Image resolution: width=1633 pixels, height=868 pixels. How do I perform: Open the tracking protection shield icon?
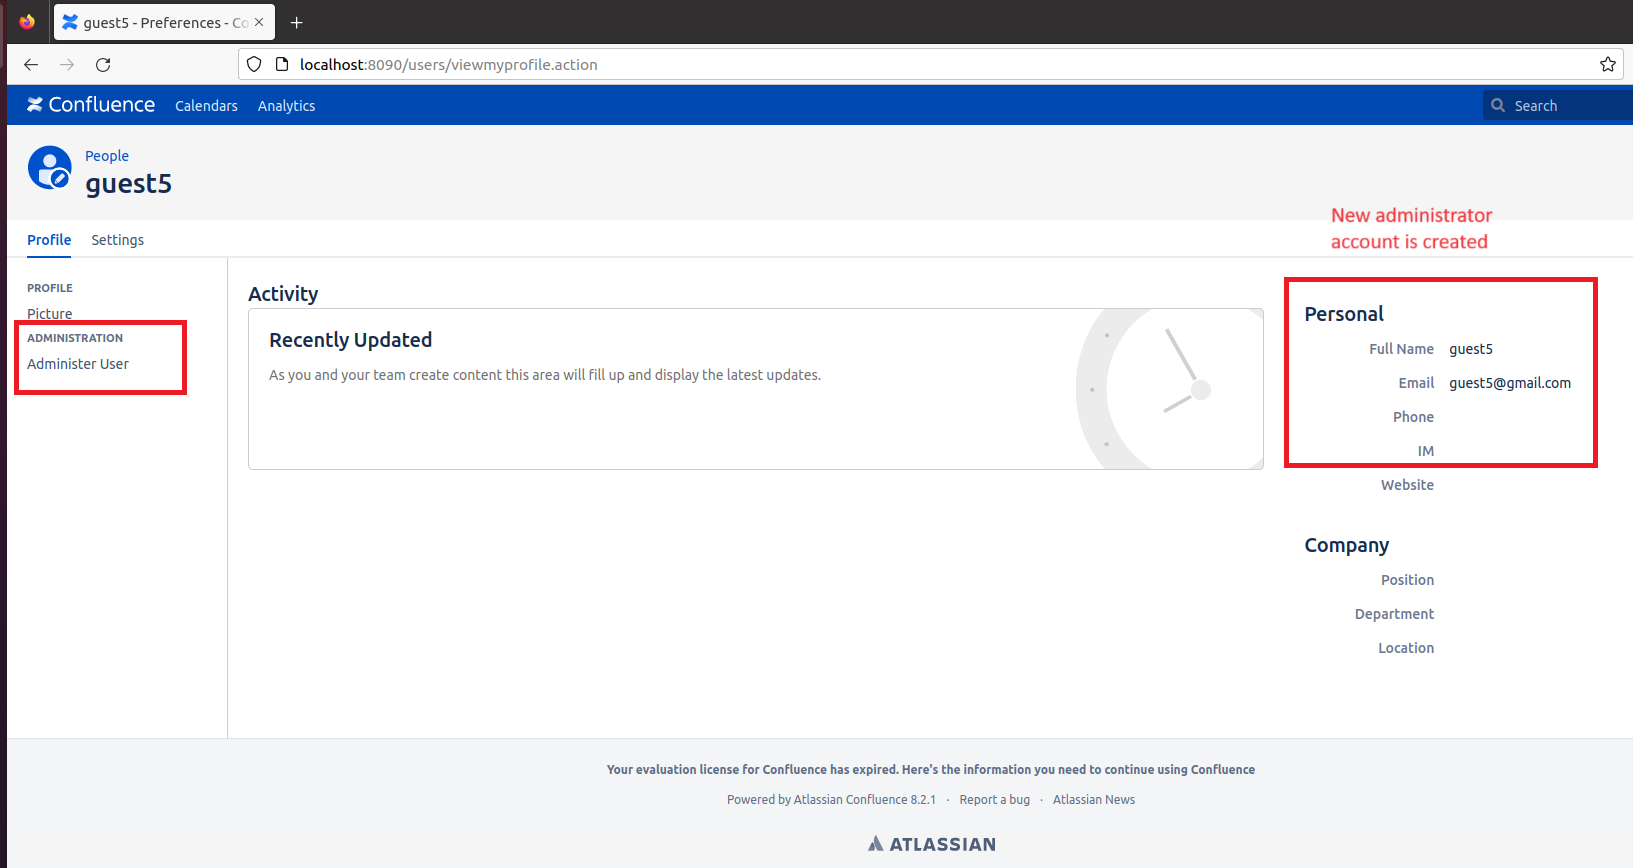[x=254, y=64]
